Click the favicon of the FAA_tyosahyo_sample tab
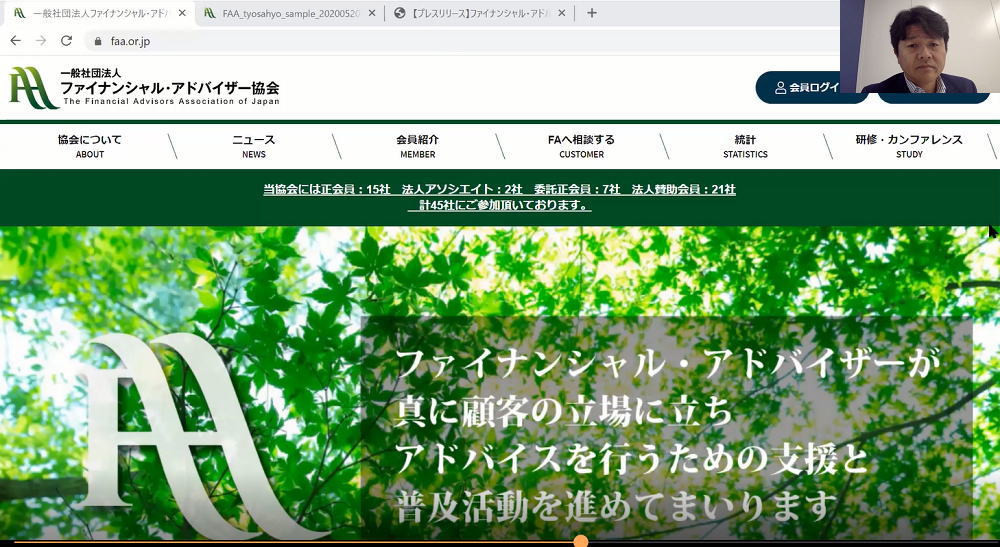The height and width of the screenshot is (547, 1000). (x=209, y=13)
